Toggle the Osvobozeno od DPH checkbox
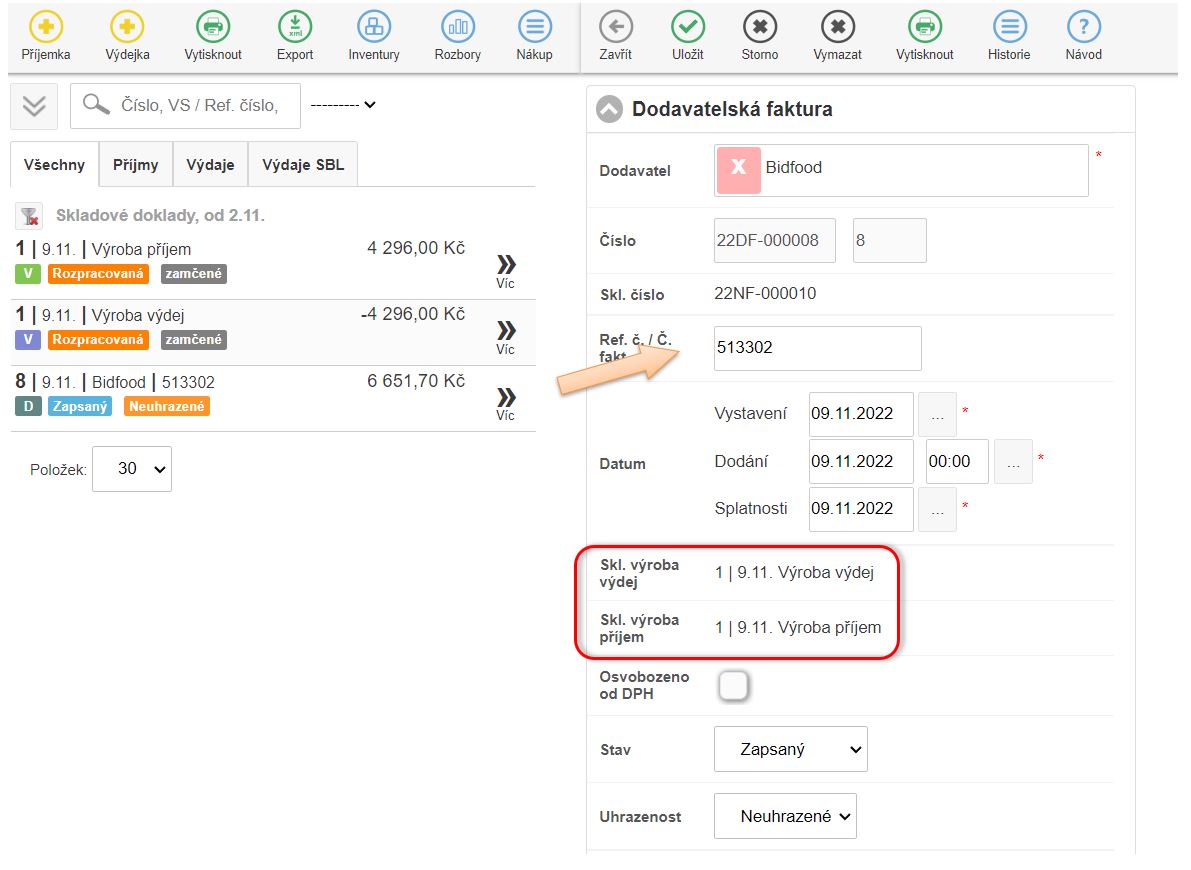Screen dimensions: 1191x870 (733, 685)
